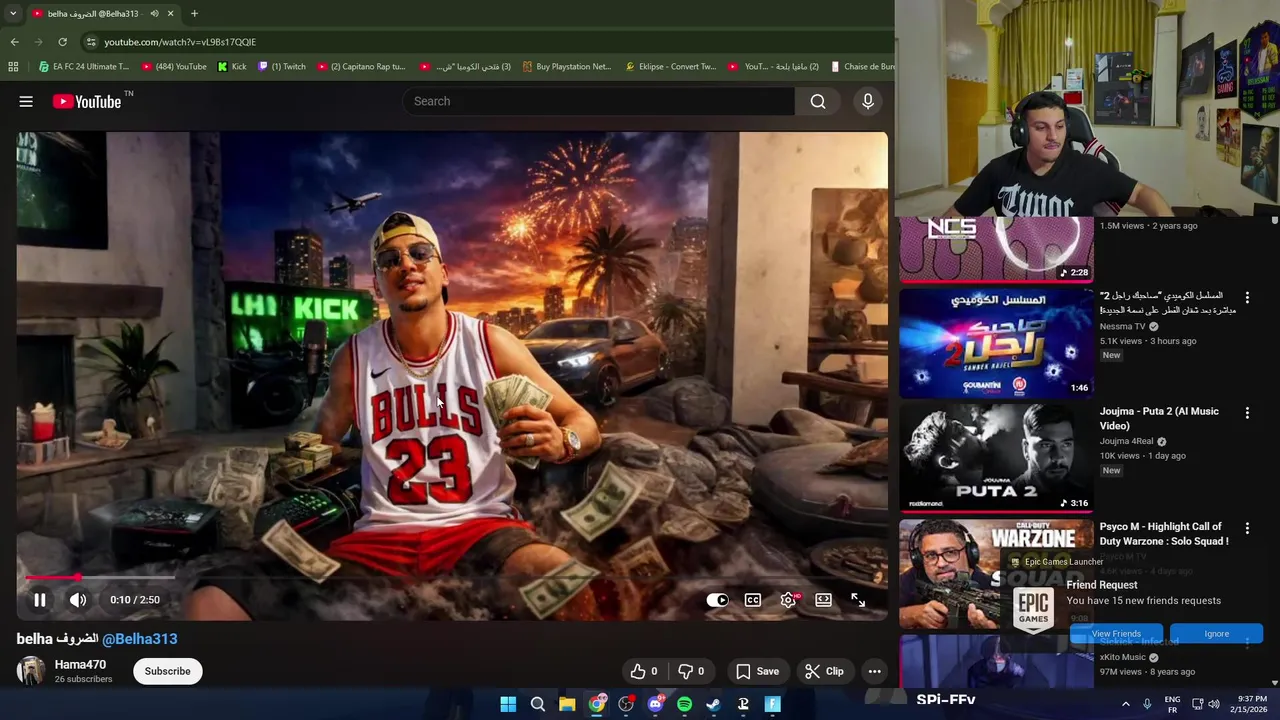The height and width of the screenshot is (720, 1280).
Task: Open the Nessma TV channel name
Action: [1122, 326]
